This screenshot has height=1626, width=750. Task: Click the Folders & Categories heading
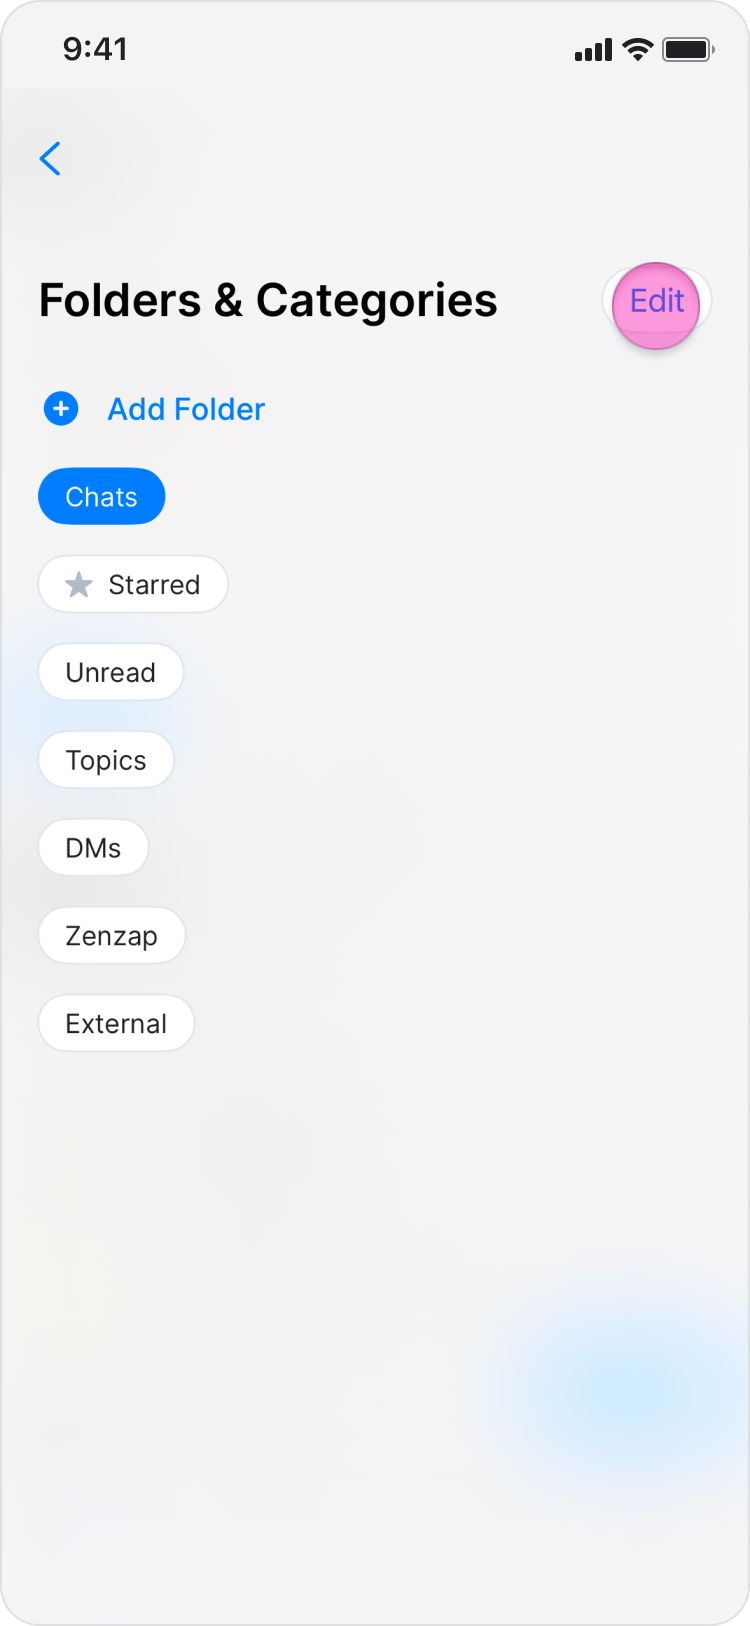268,301
